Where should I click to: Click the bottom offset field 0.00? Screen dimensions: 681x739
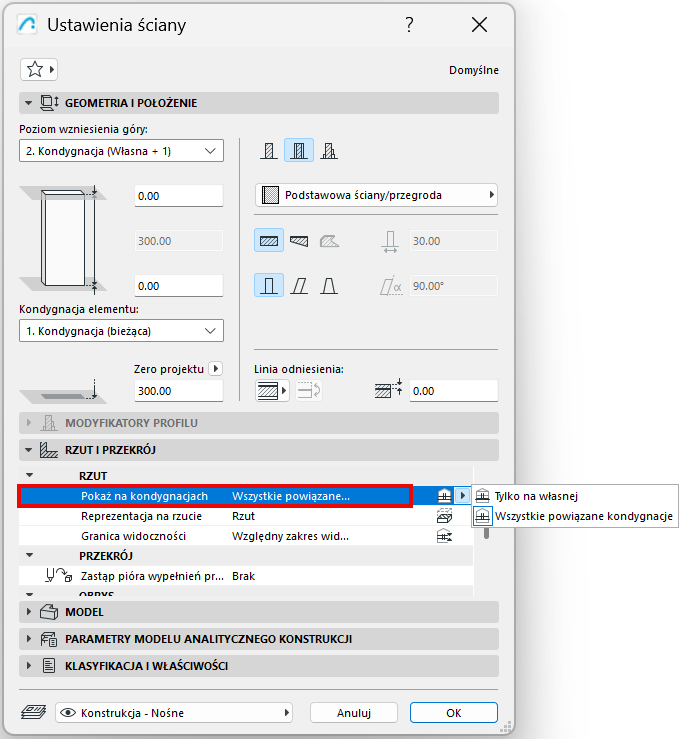tap(179, 286)
